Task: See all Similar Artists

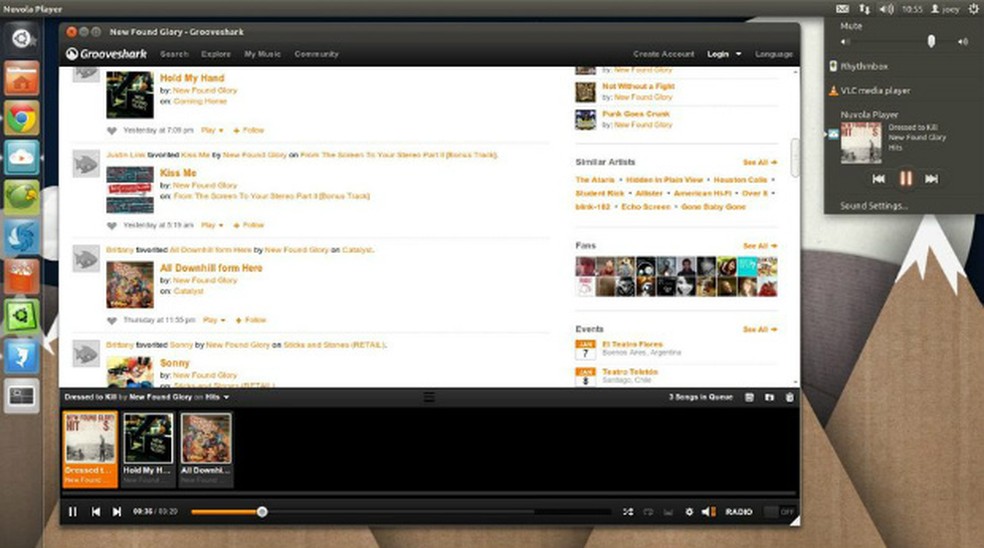Action: [x=760, y=163]
